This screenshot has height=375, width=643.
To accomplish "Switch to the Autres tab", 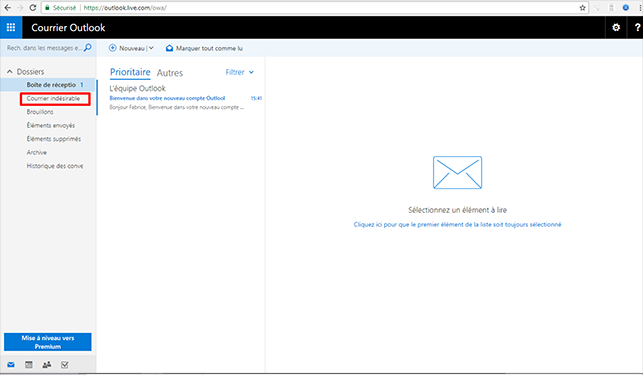I will 170,73.
